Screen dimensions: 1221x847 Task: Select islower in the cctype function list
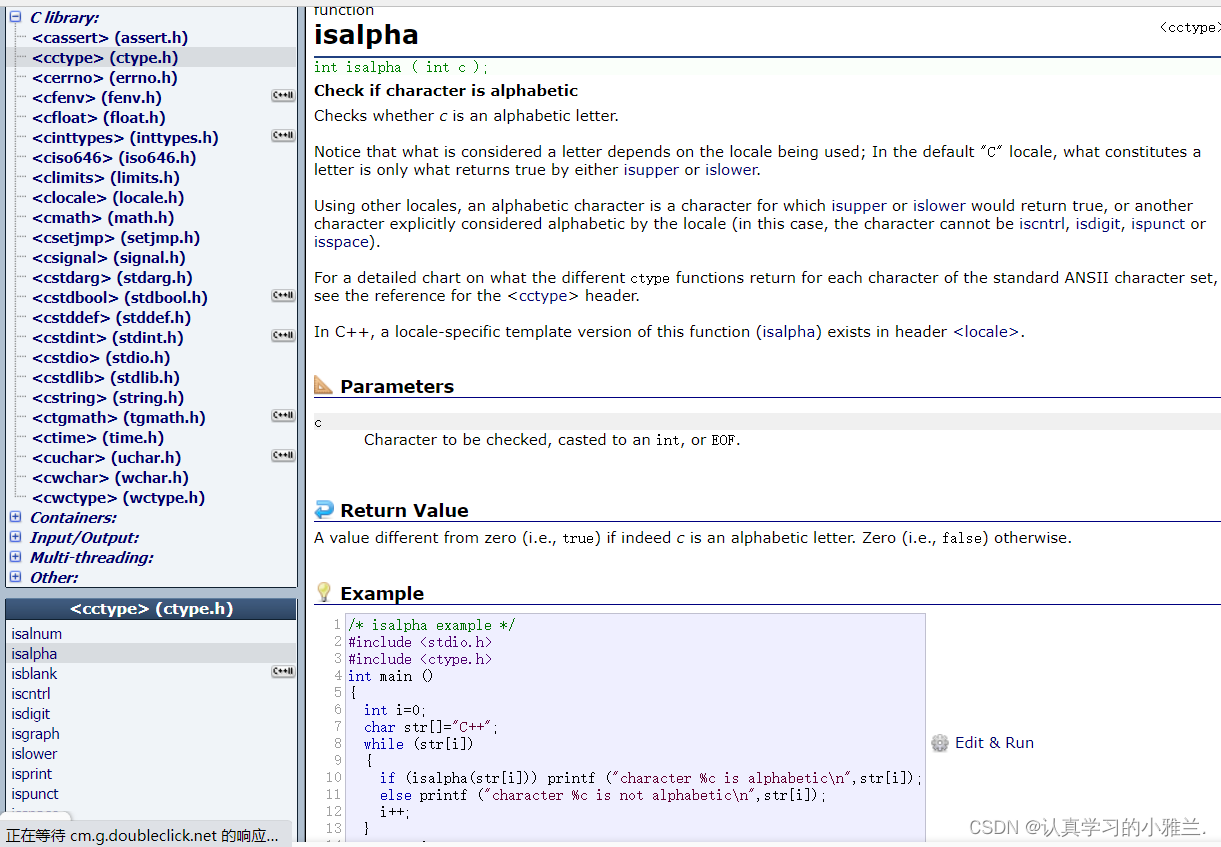pyautogui.click(x=34, y=754)
